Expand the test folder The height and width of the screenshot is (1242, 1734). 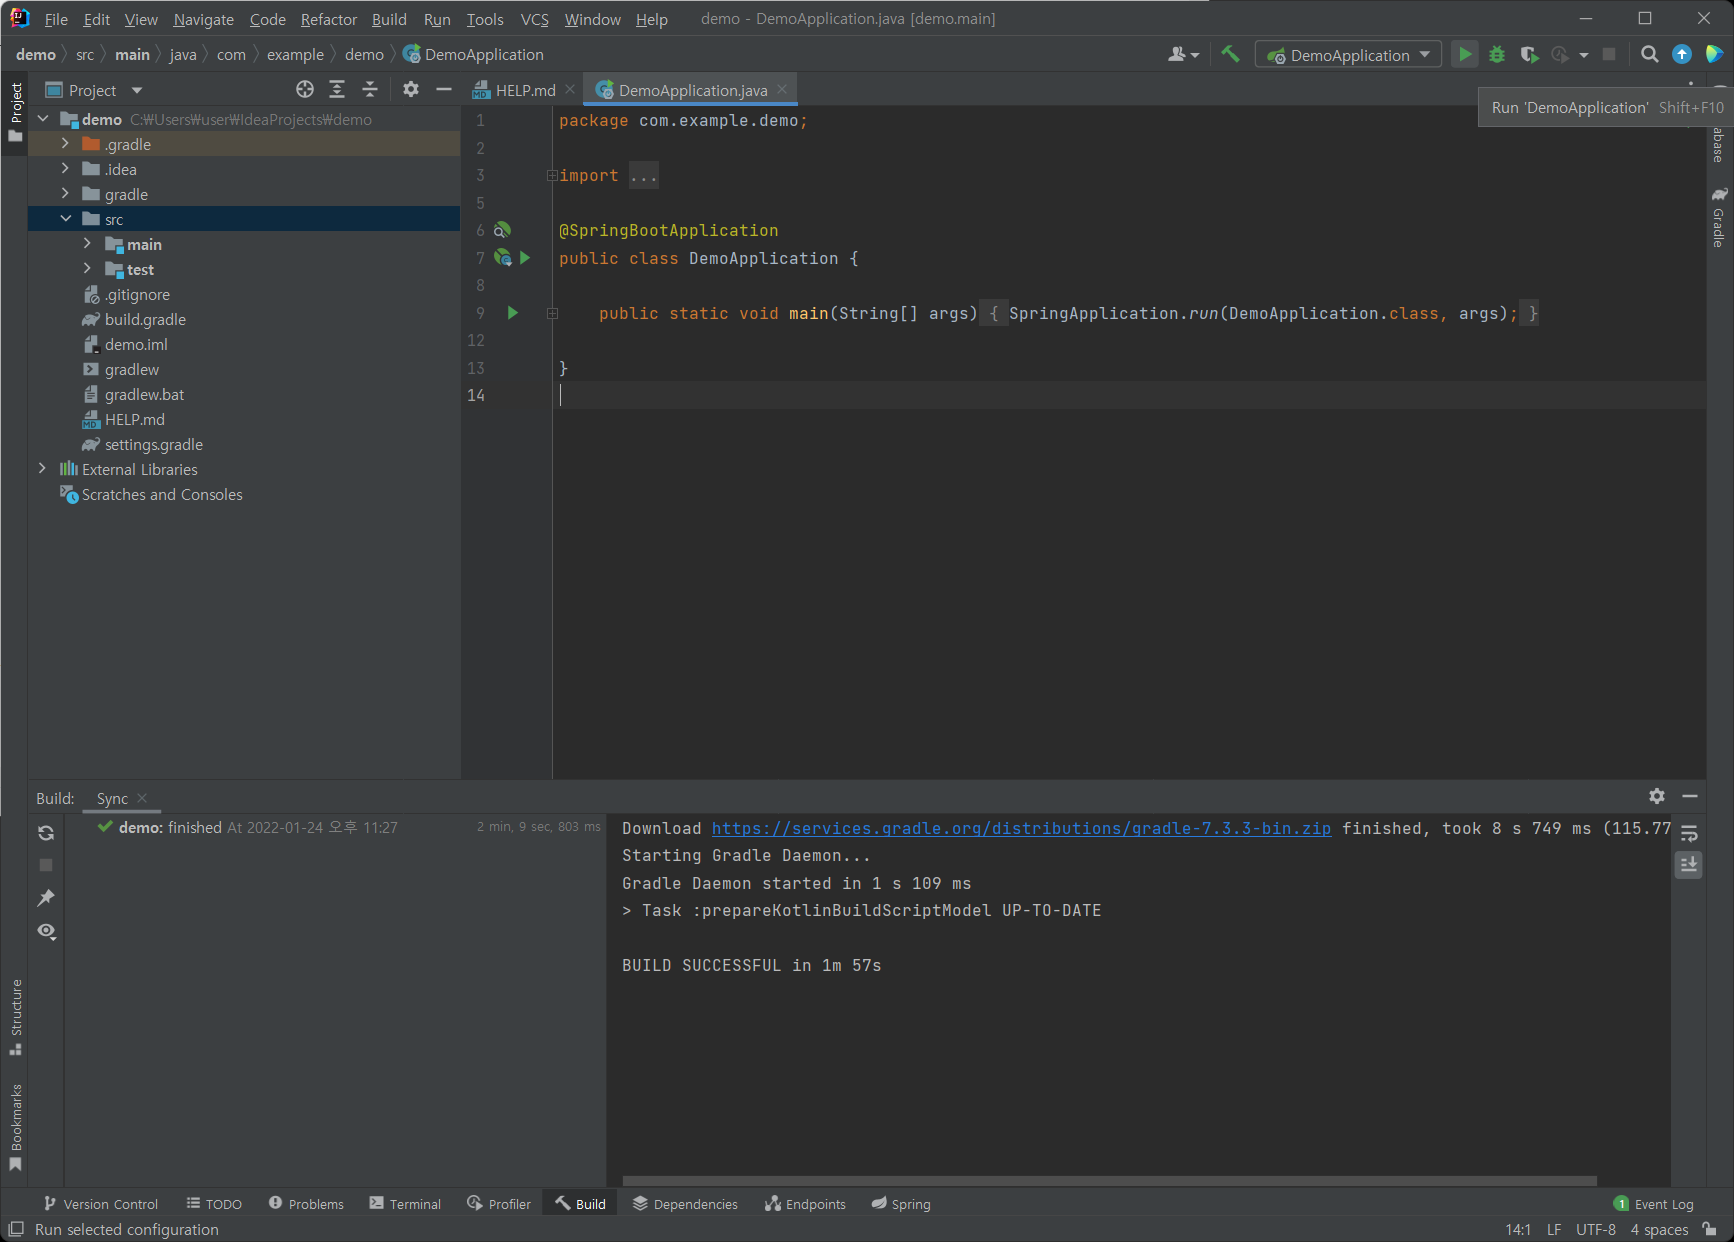click(x=88, y=269)
